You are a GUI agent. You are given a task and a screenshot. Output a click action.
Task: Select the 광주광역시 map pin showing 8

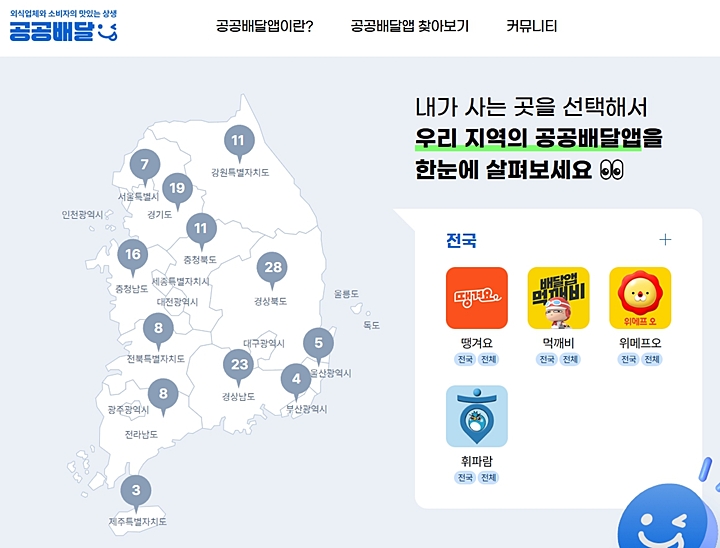[x=163, y=396]
